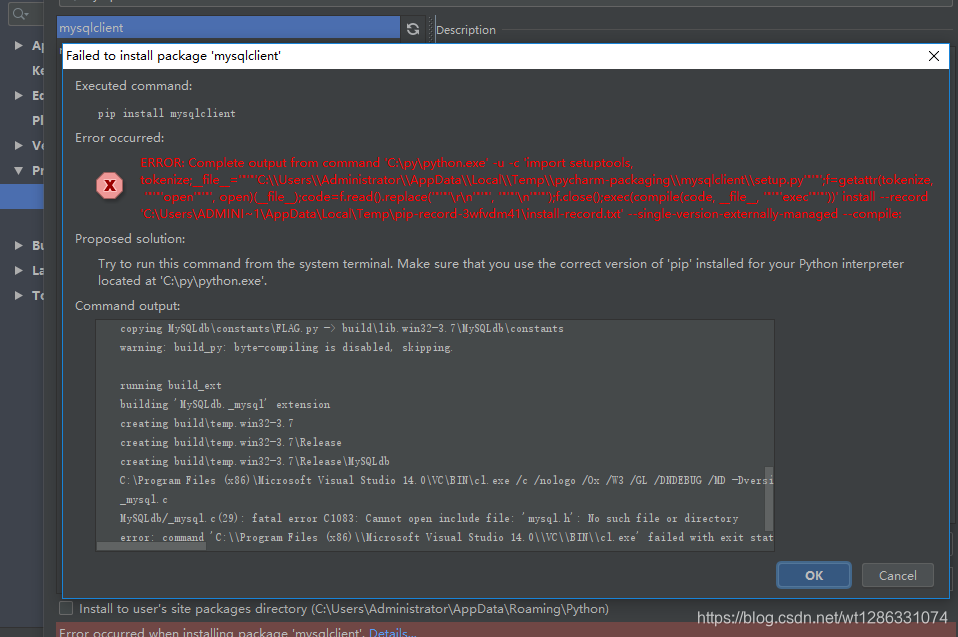Expand the first settings tree arrow
This screenshot has width=958, height=637.
18,45
